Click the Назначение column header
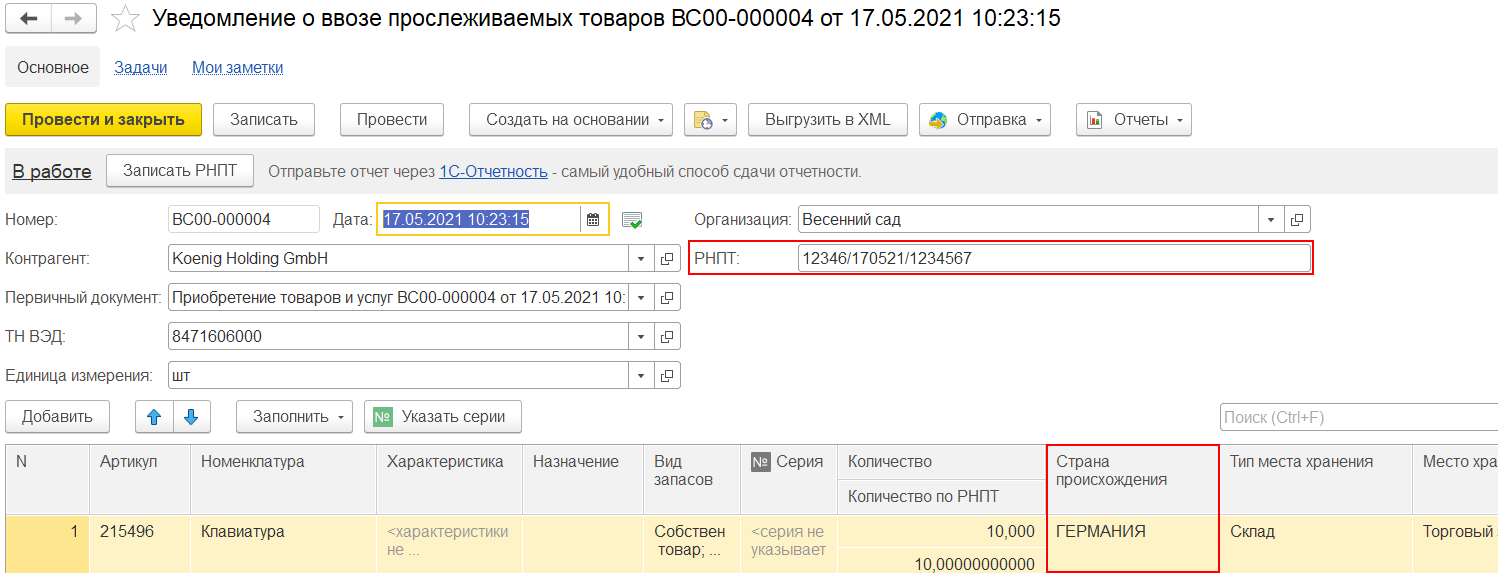Viewport: 1498px width, 573px height. (x=582, y=480)
